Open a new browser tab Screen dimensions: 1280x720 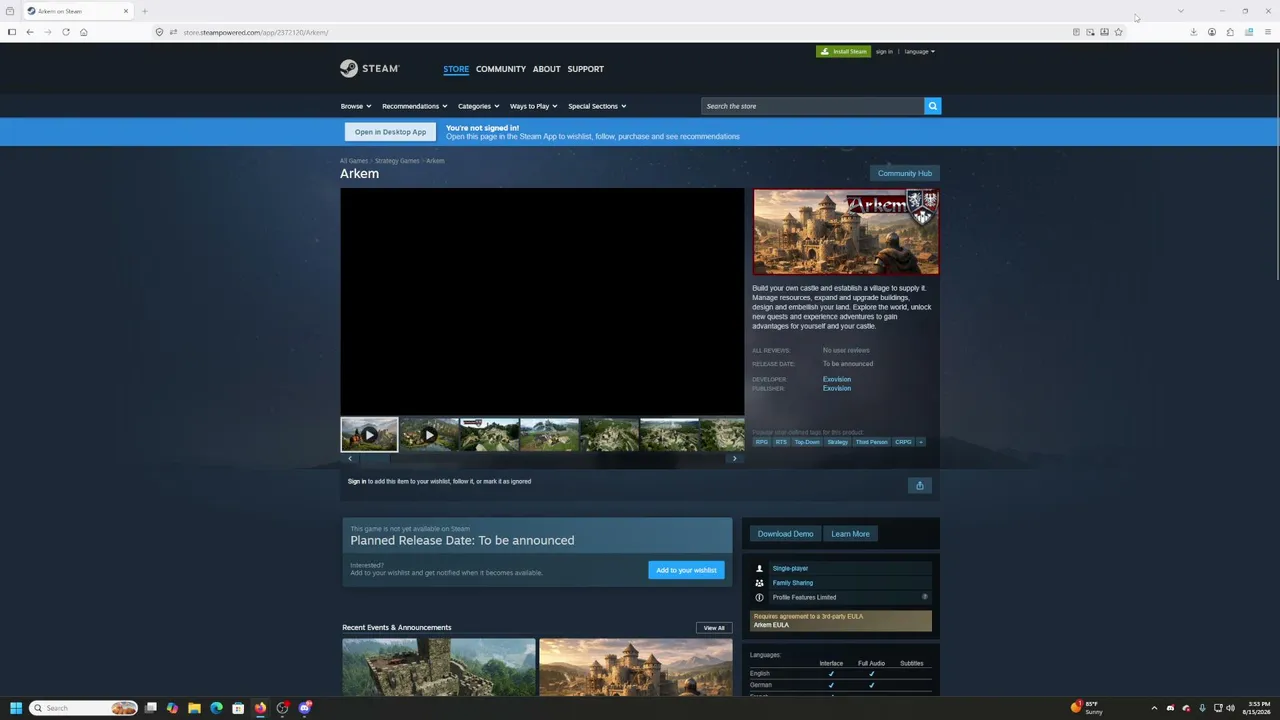(144, 11)
